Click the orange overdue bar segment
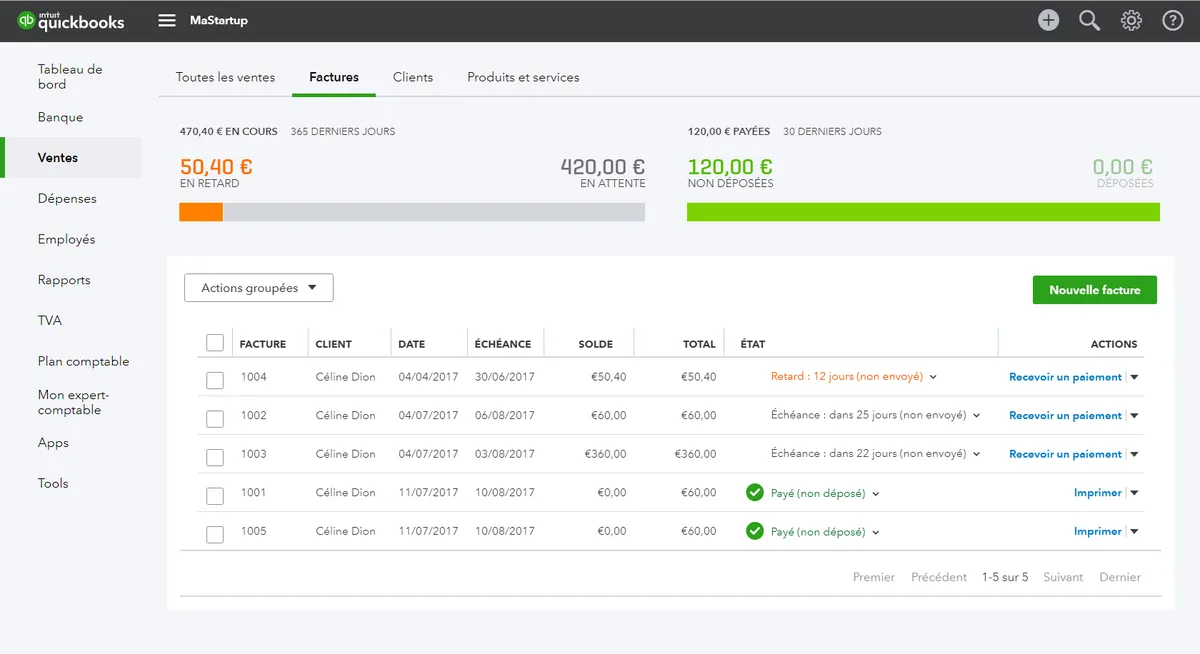 pos(201,212)
